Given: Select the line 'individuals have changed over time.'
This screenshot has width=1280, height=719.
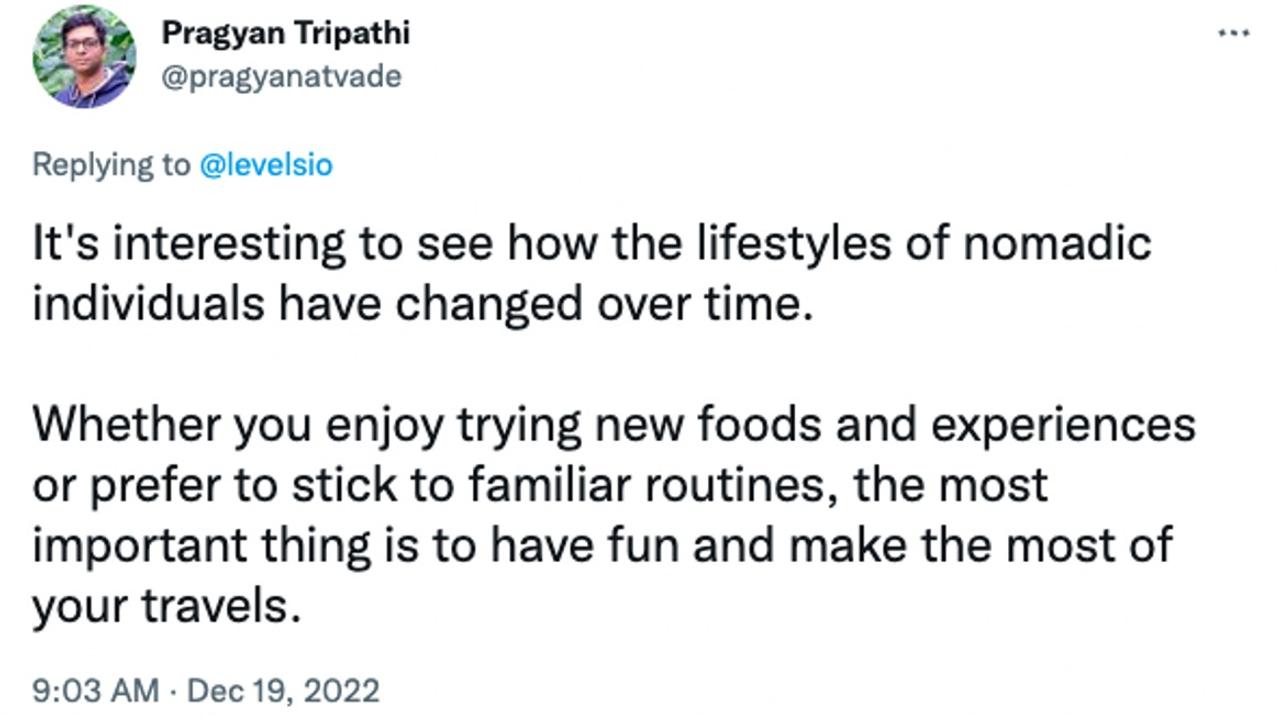Looking at the screenshot, I should click(418, 305).
